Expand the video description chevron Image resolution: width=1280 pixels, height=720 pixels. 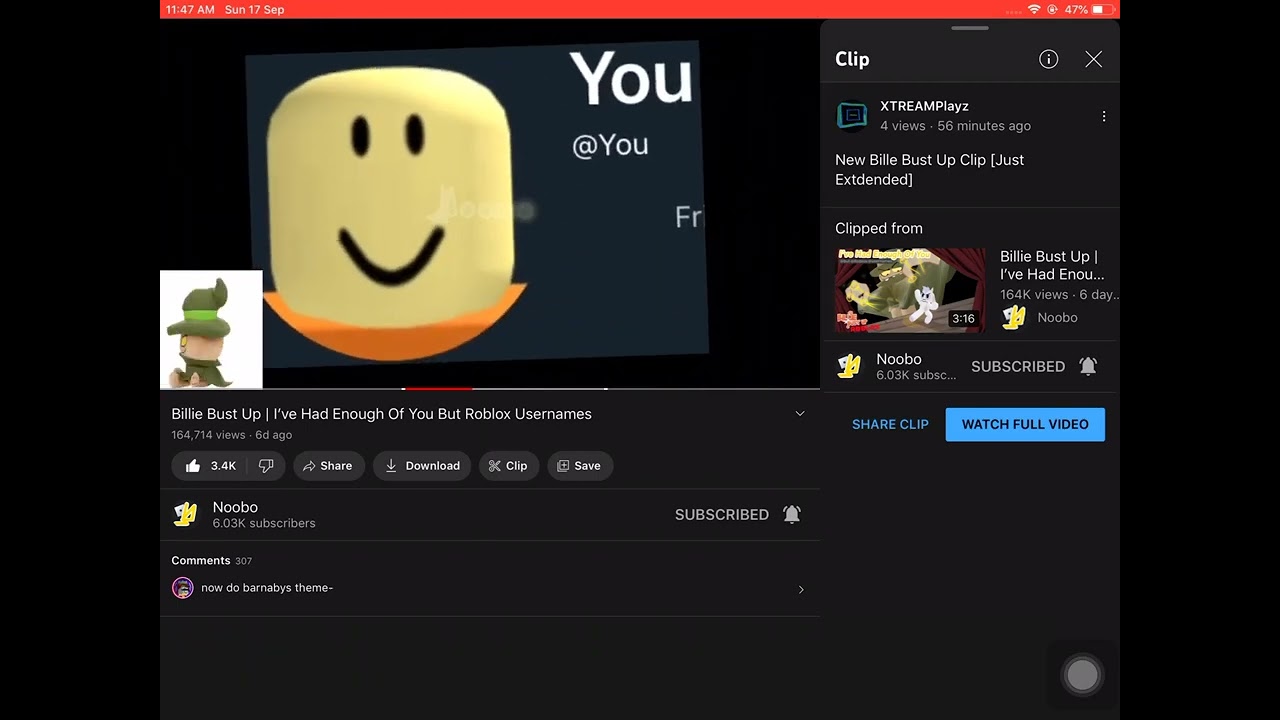pyautogui.click(x=799, y=414)
